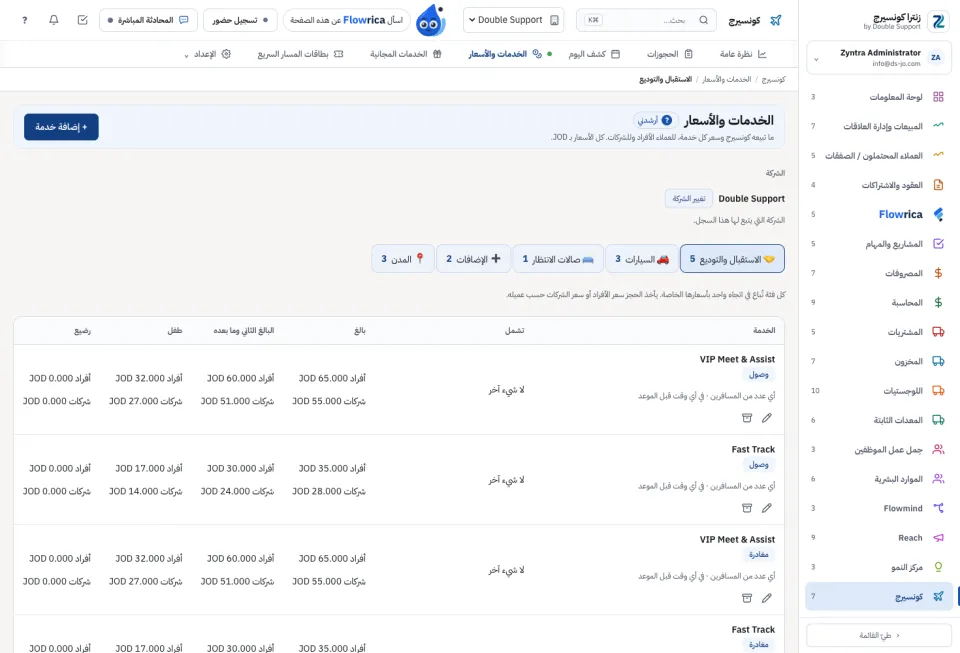Select the الاستقبال والتوديع category tab
The image size is (960, 653).
732,259
